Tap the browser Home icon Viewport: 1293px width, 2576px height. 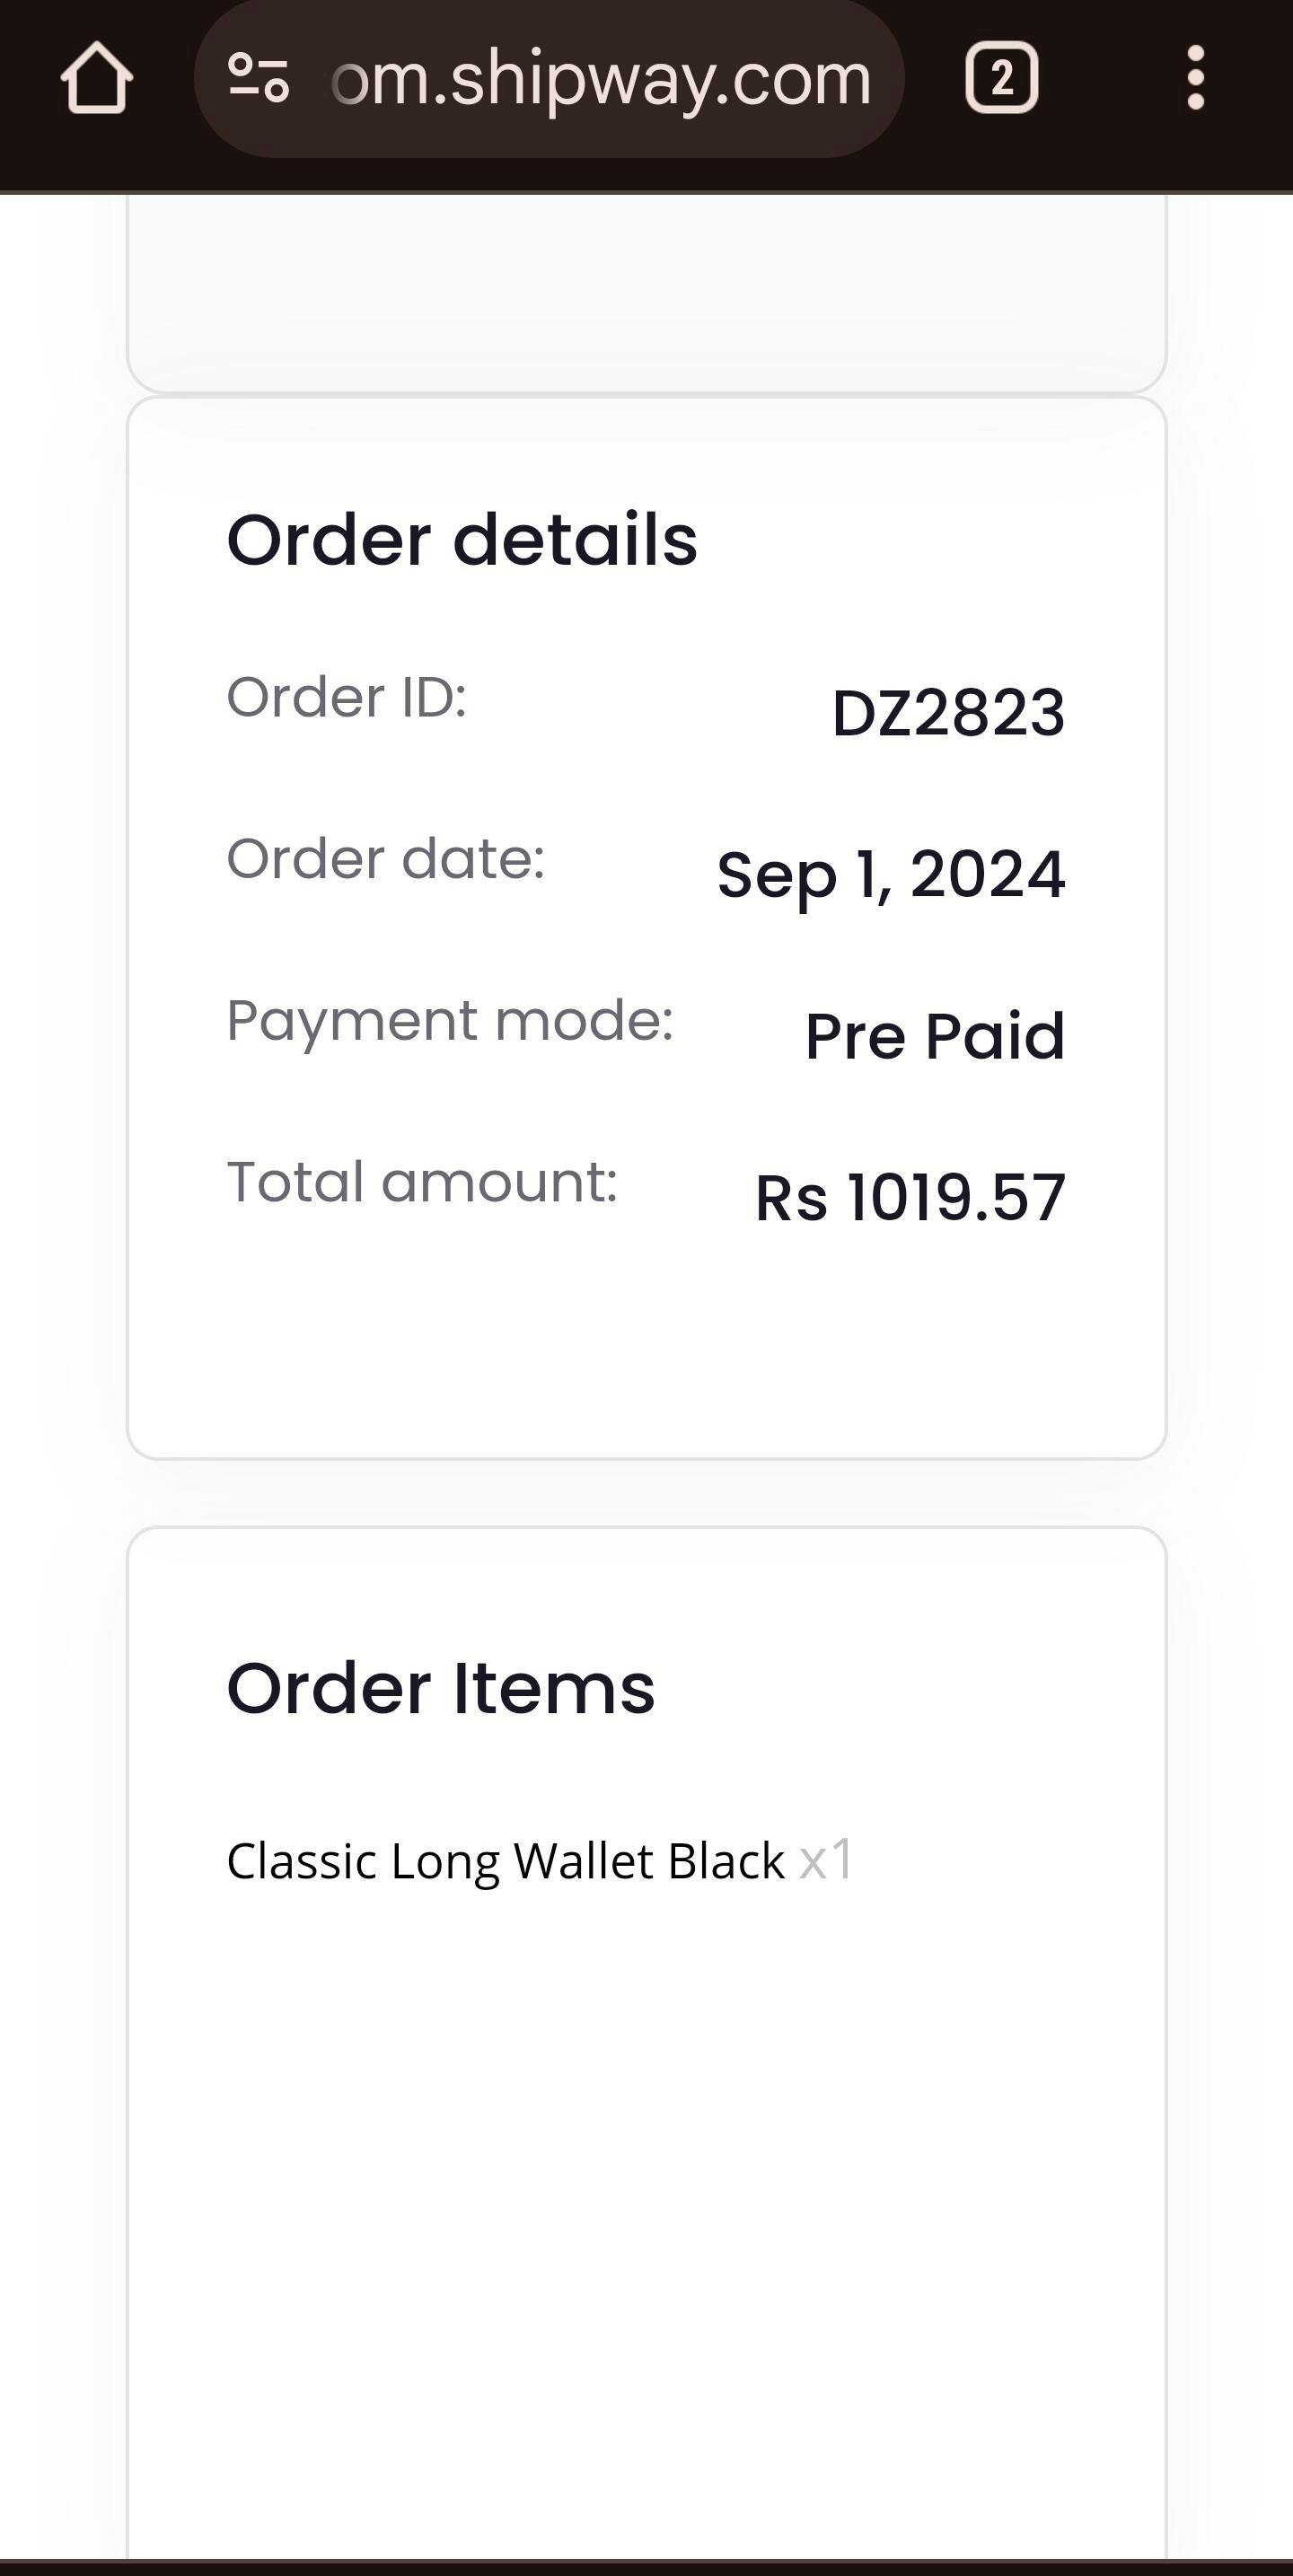pos(96,78)
